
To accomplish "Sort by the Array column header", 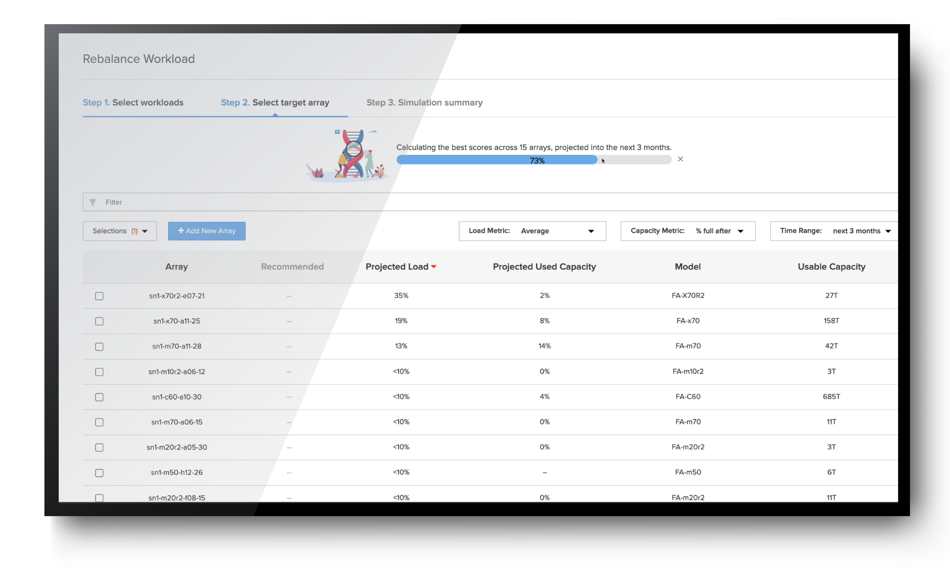I will [176, 267].
